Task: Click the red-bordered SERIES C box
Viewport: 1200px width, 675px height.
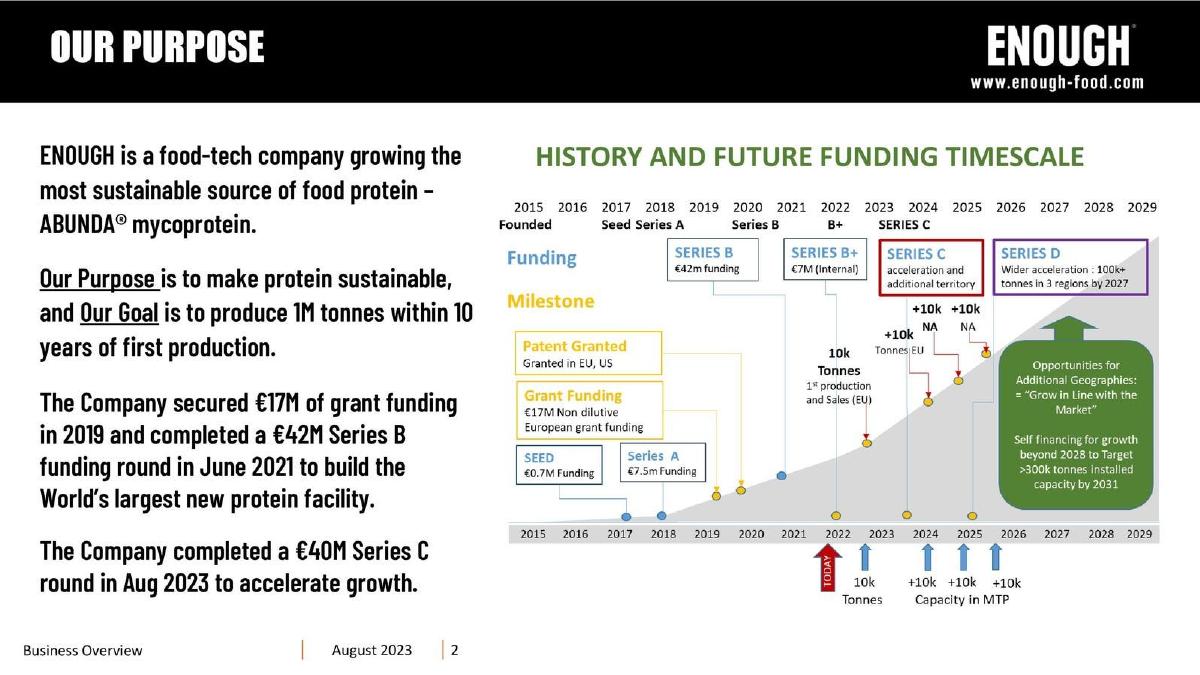Action: click(x=929, y=267)
